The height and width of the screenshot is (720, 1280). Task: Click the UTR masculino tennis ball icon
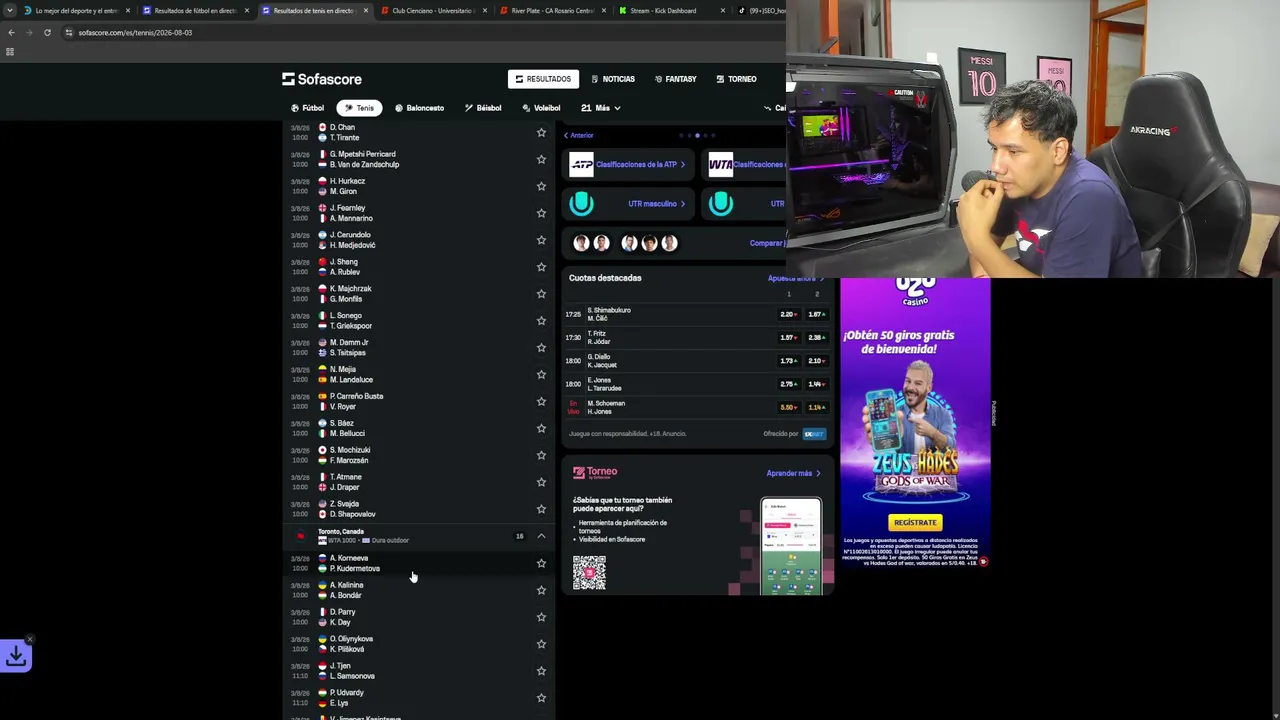pos(581,204)
